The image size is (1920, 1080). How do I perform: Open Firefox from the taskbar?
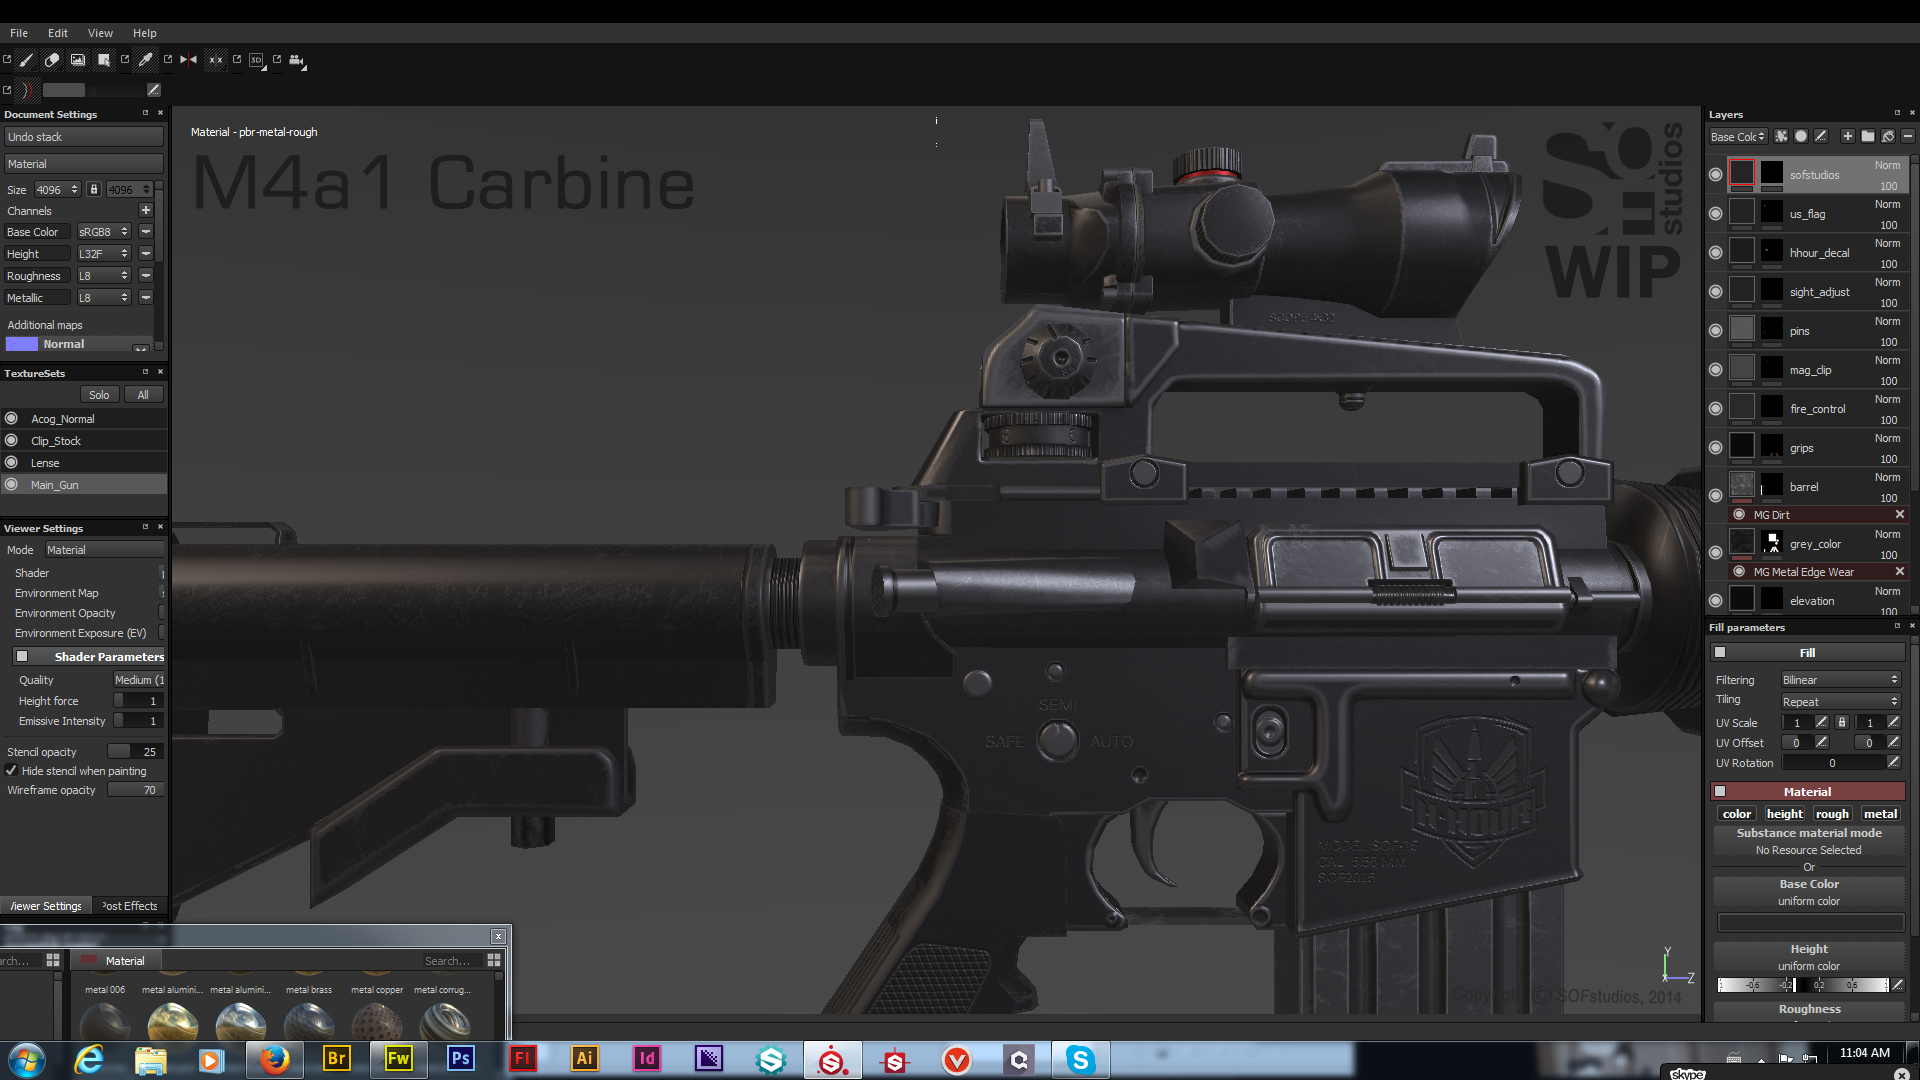pos(274,1059)
